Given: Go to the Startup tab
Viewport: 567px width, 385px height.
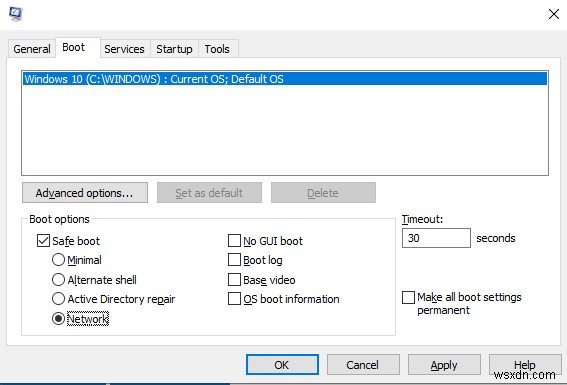Looking at the screenshot, I should pyautogui.click(x=174, y=49).
